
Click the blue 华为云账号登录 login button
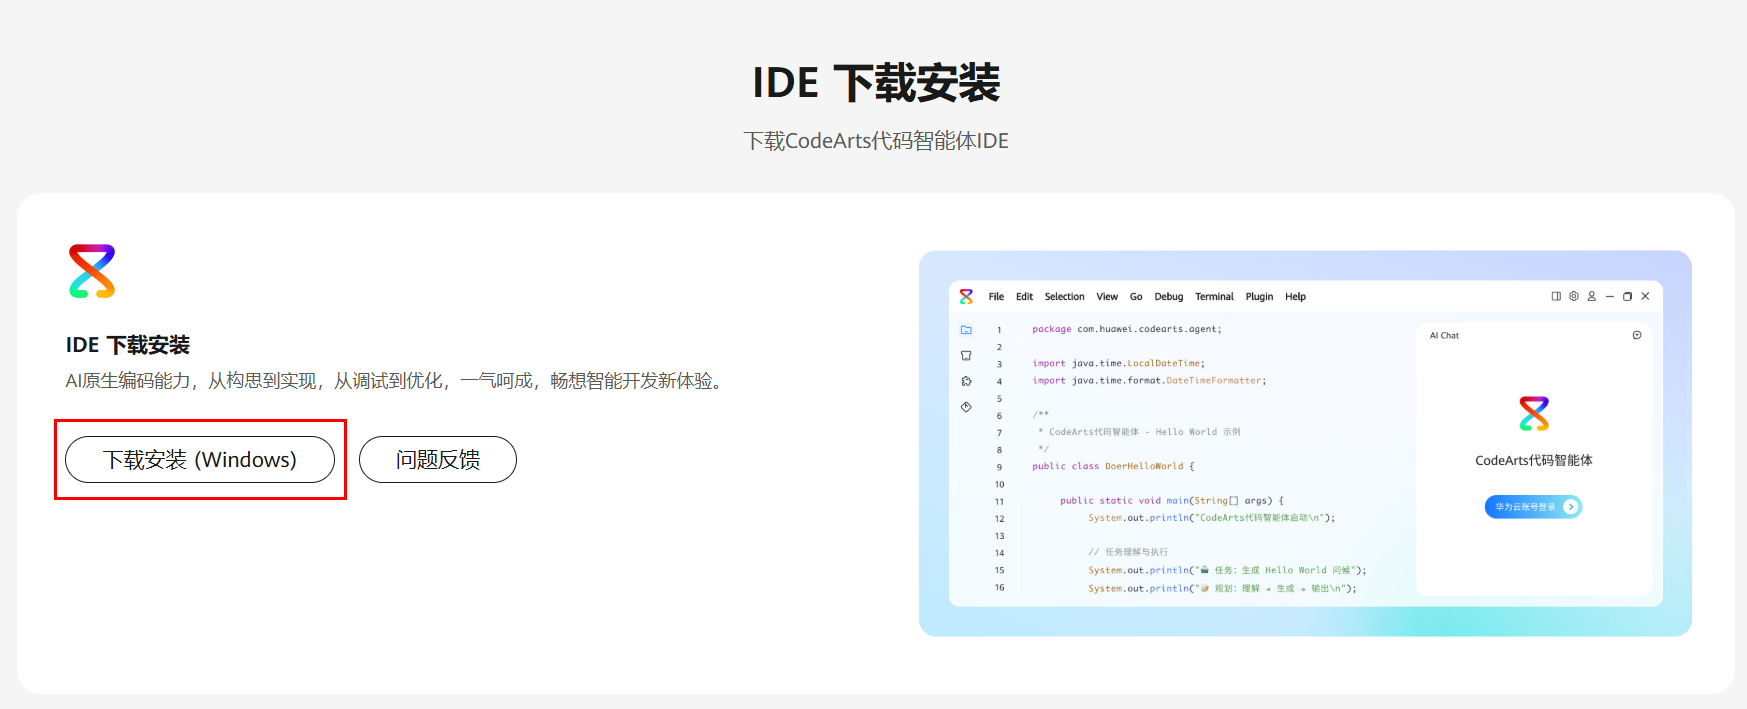(1533, 507)
